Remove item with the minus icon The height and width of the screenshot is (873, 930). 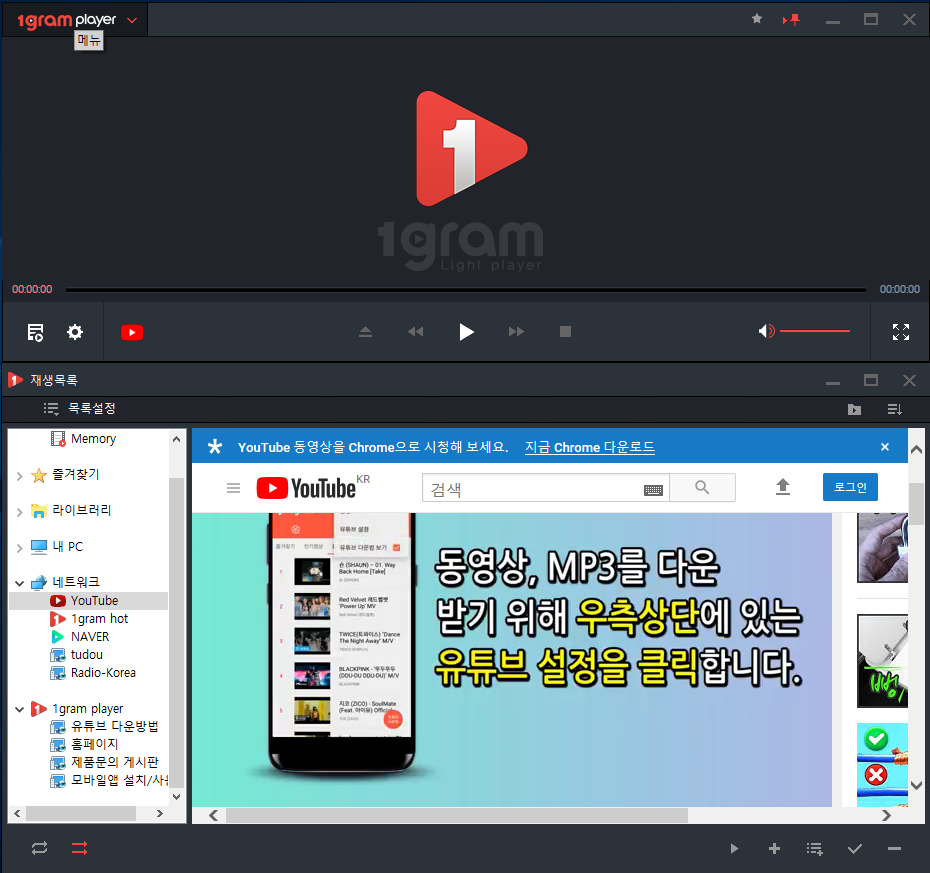[894, 849]
